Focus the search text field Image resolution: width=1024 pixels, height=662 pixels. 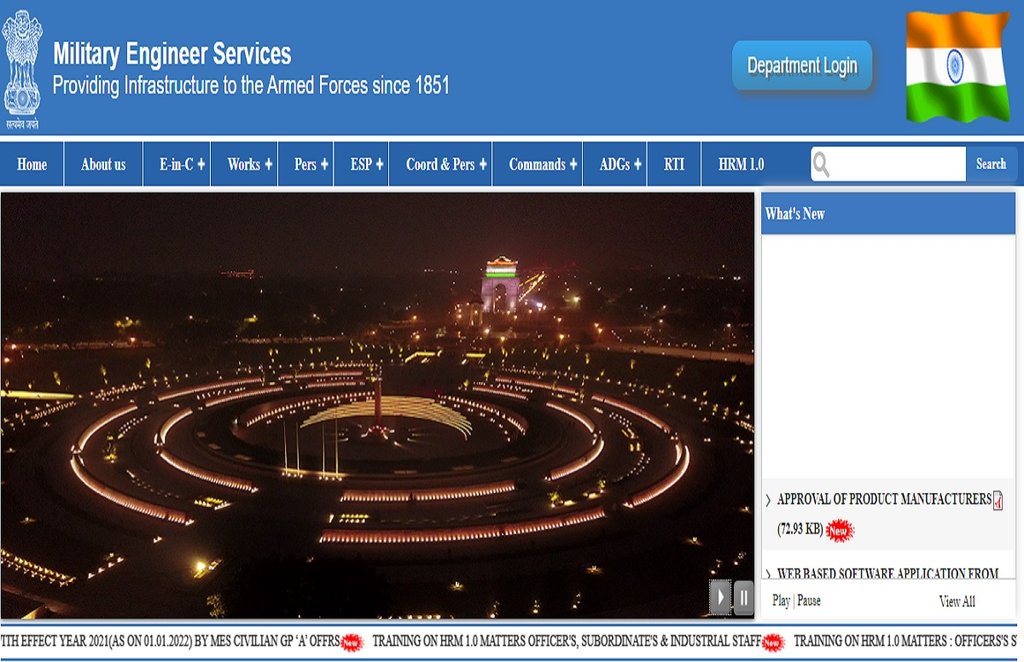point(888,164)
